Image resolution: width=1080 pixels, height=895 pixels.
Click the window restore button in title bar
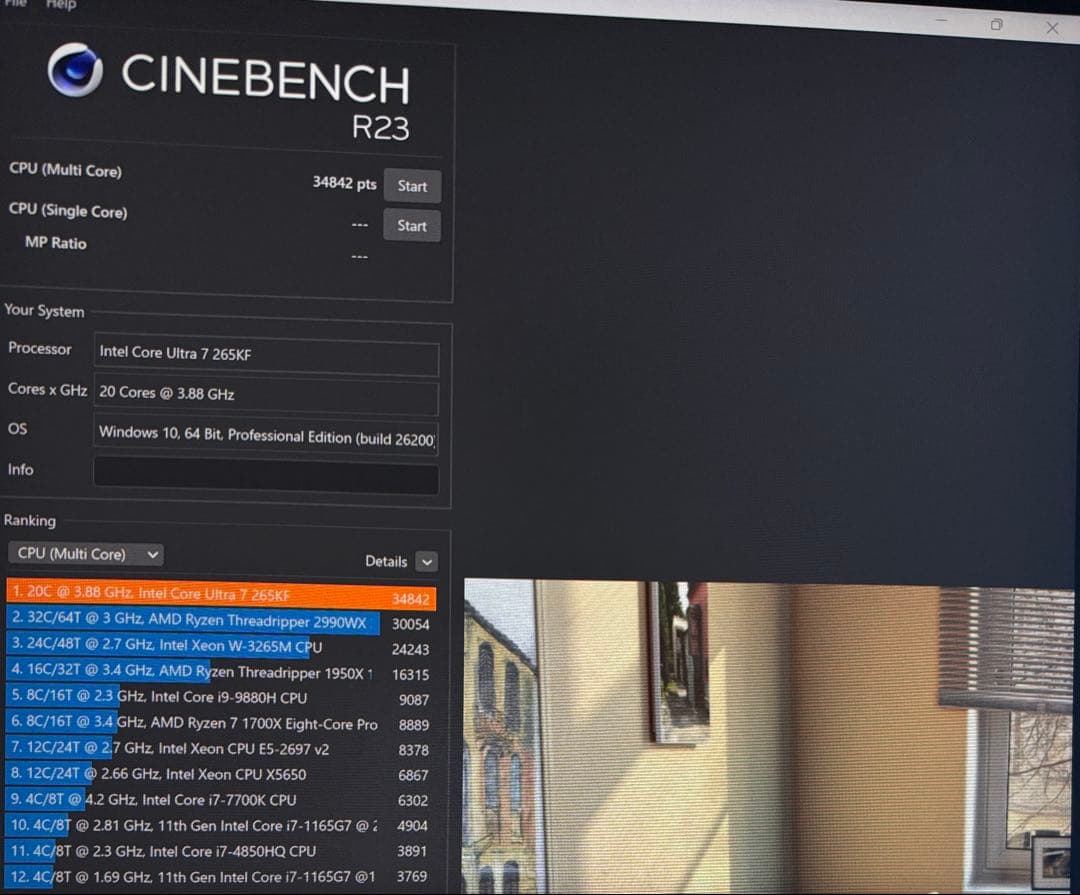996,23
